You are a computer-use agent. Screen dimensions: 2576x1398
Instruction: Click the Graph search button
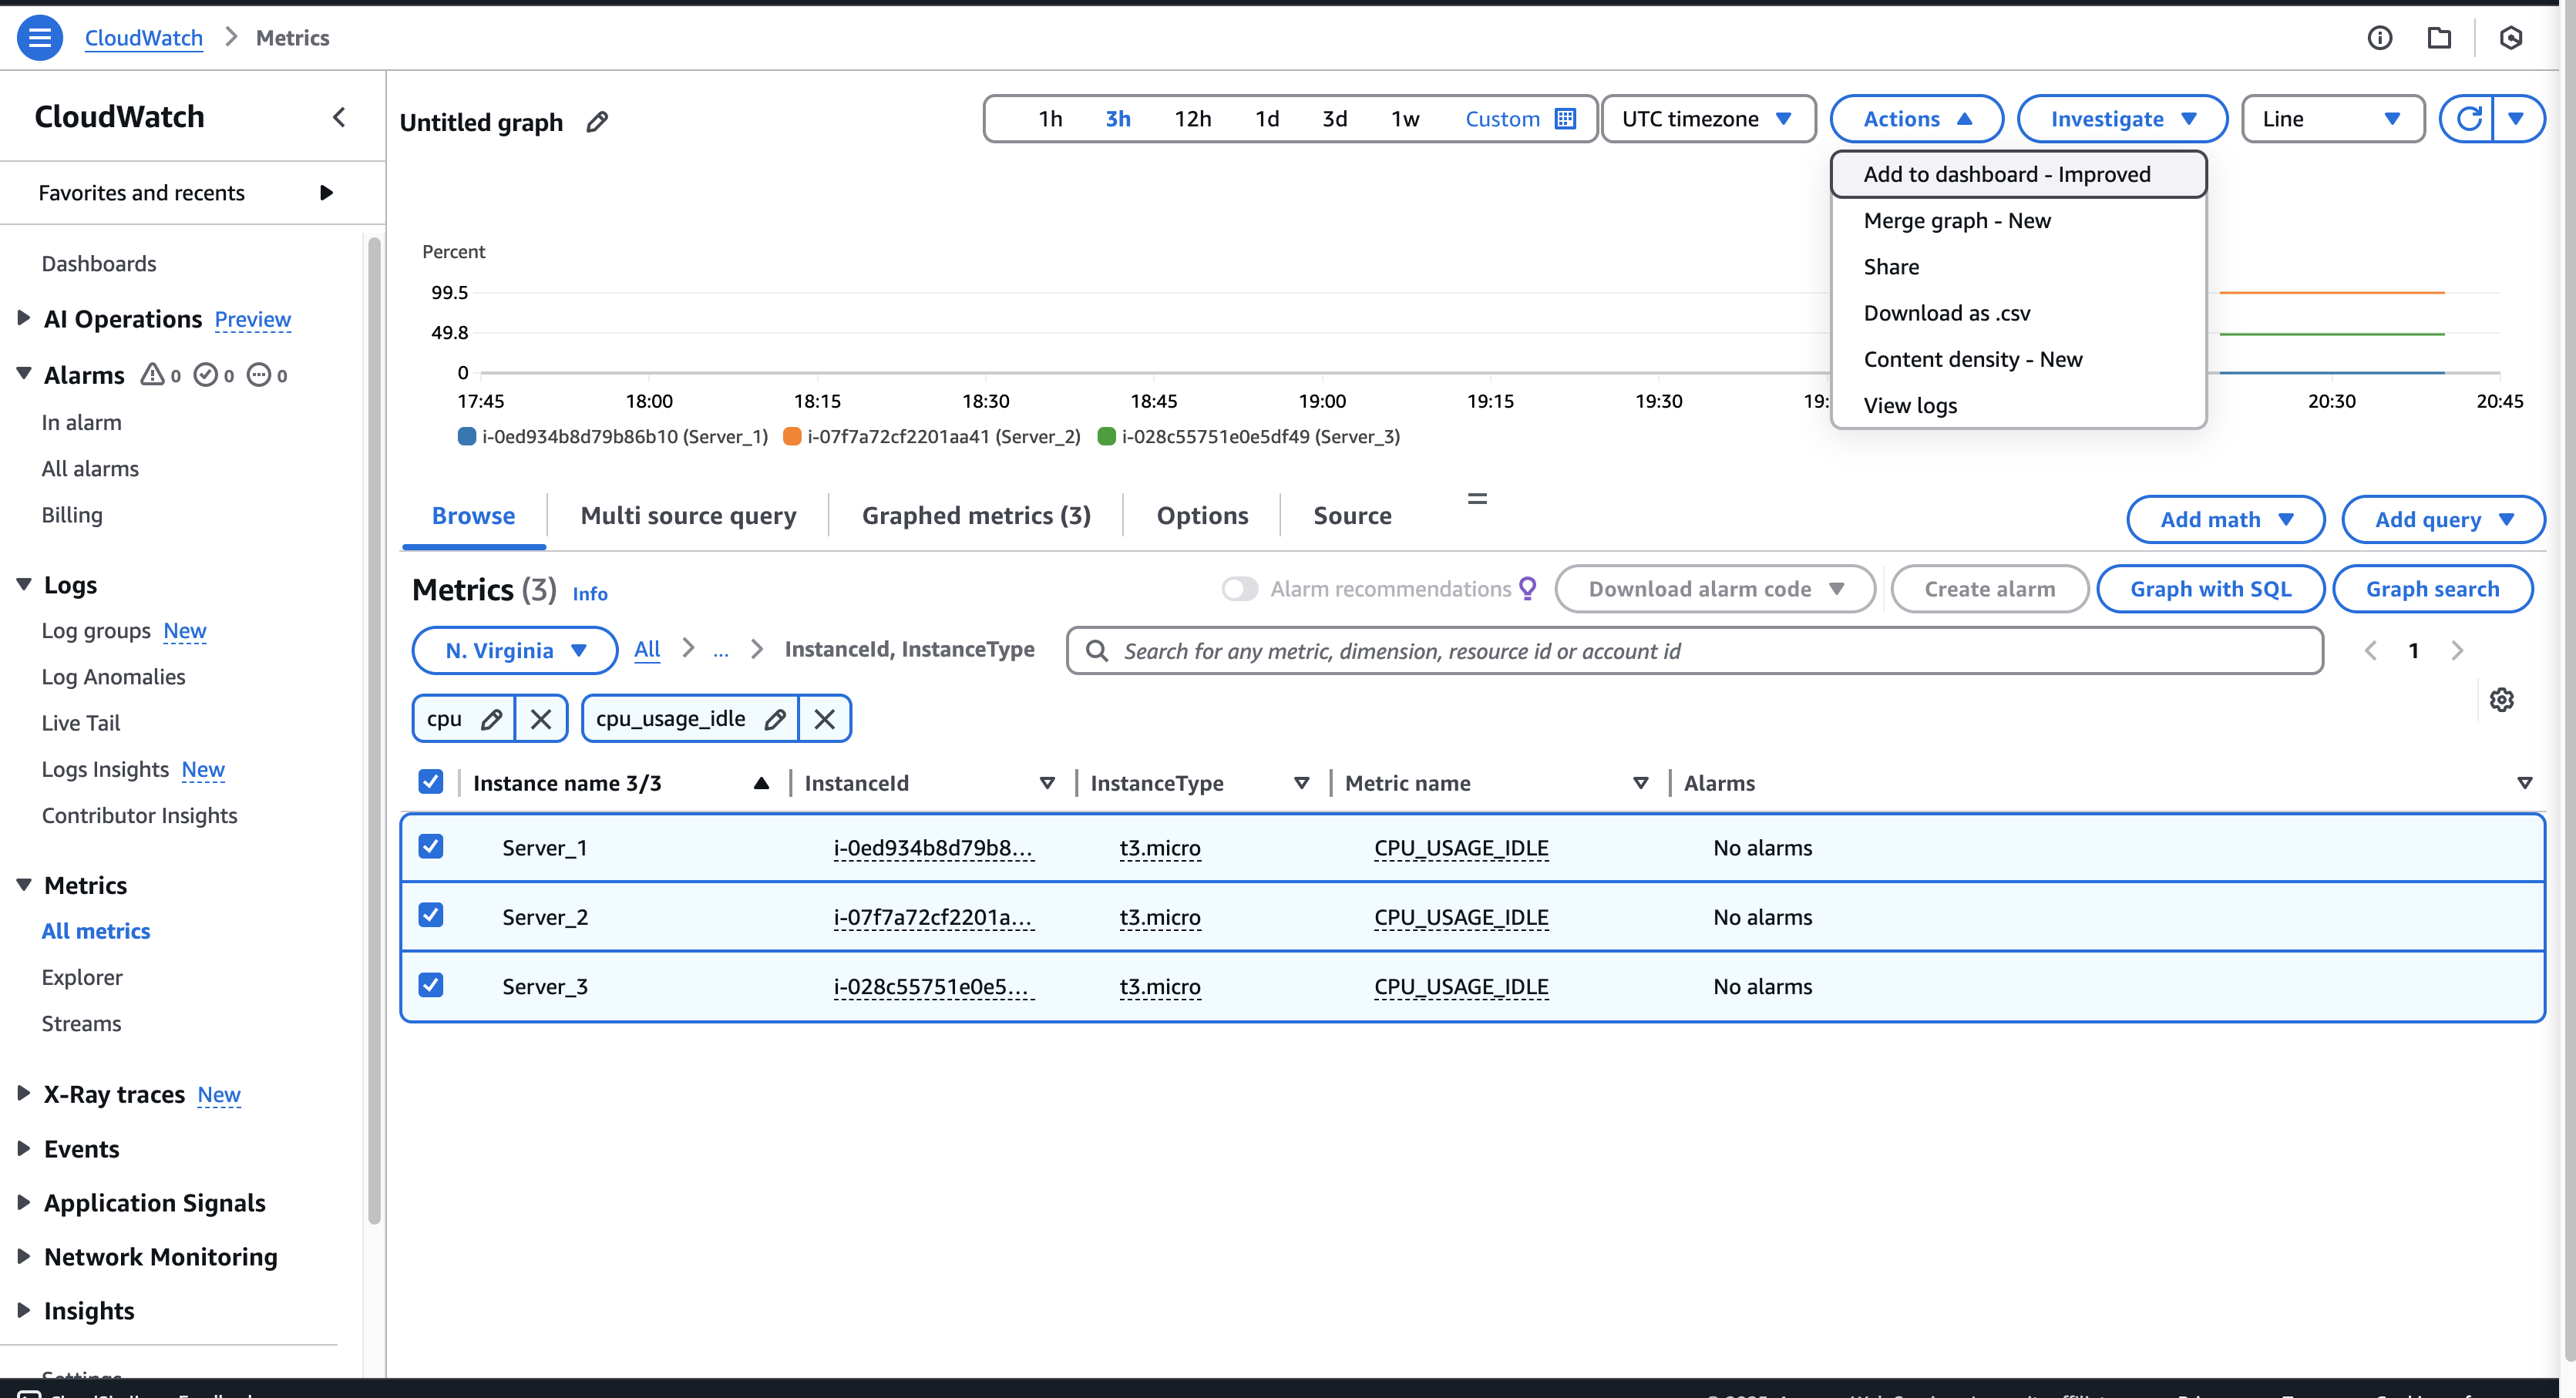pos(2432,589)
